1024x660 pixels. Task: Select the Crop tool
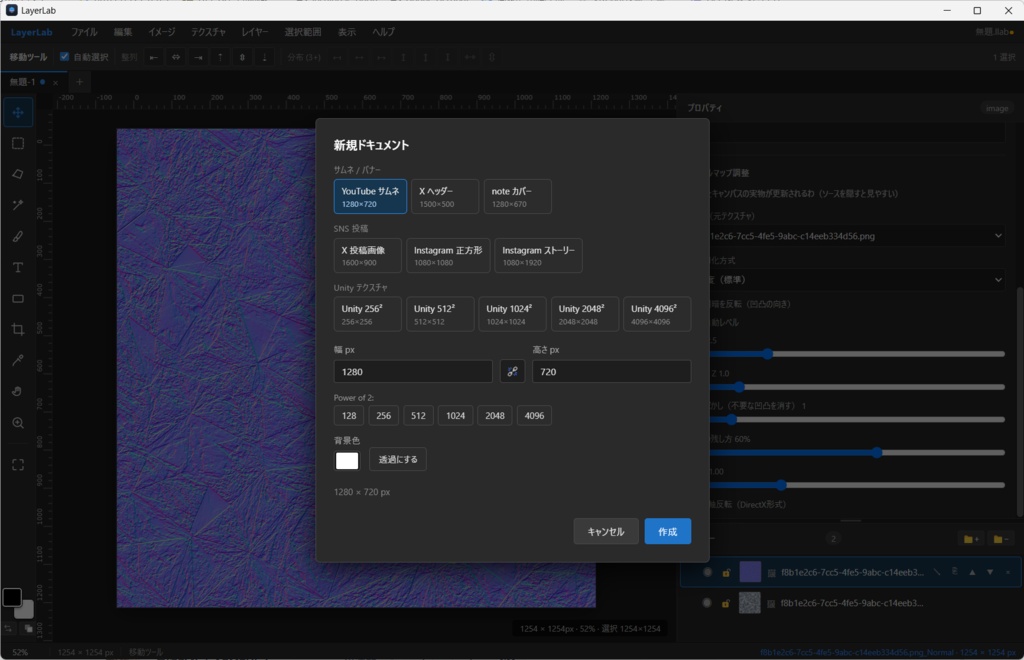[18, 329]
